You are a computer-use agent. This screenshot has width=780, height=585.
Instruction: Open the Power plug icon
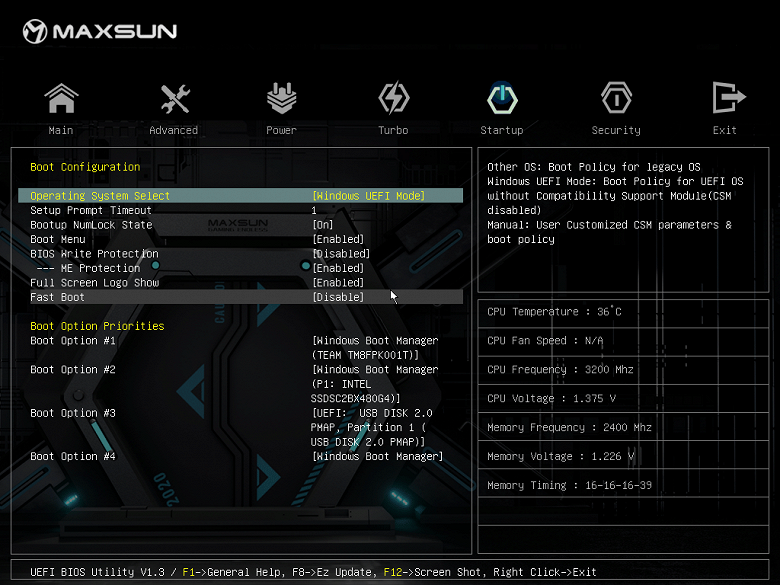[x=282, y=98]
